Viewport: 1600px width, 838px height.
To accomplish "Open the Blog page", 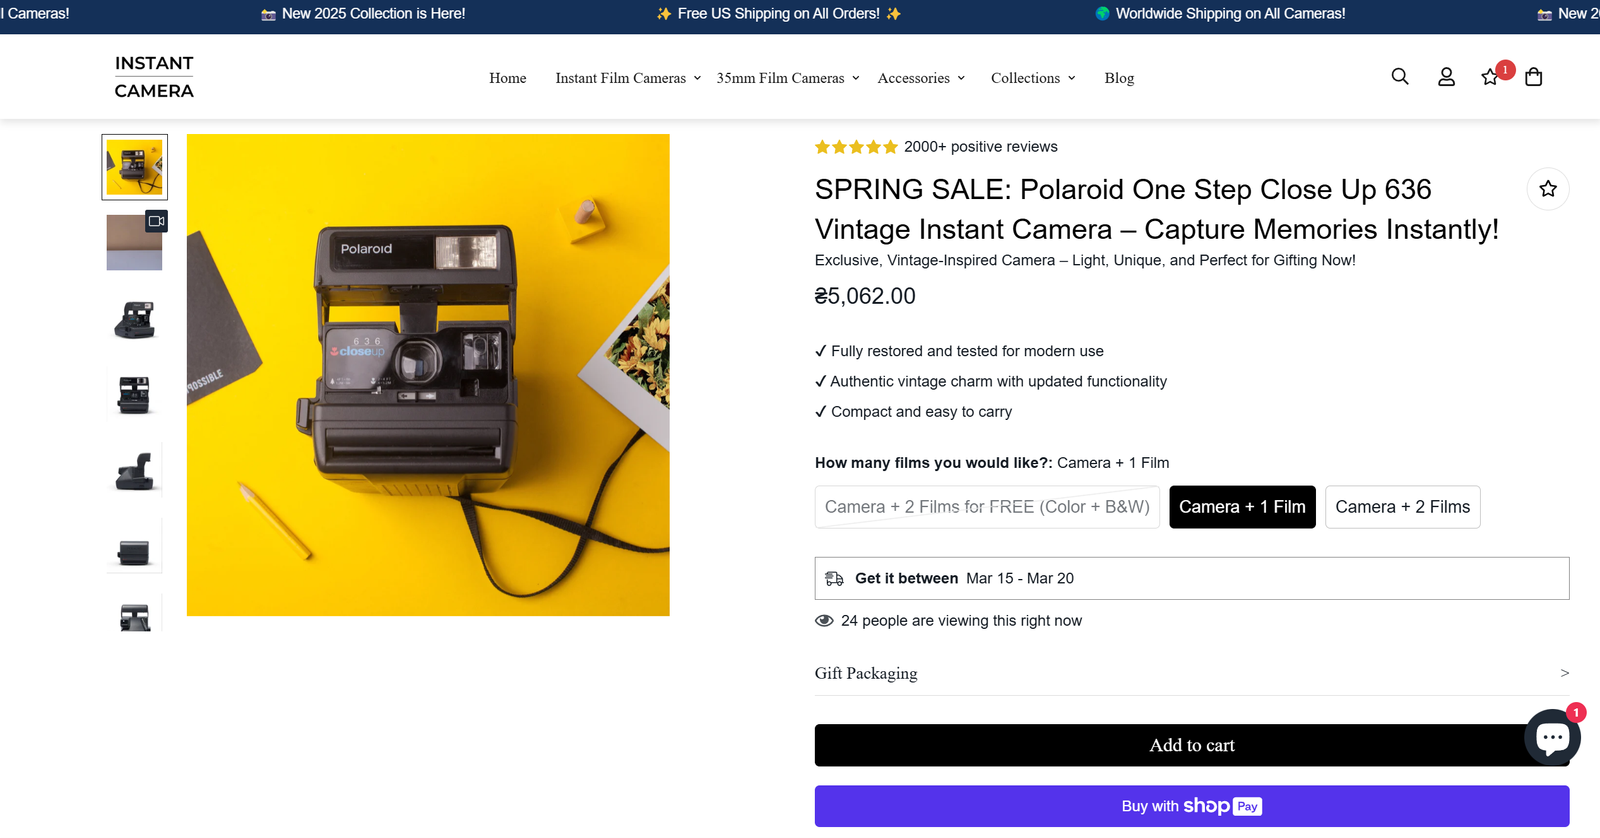I will click(1119, 78).
